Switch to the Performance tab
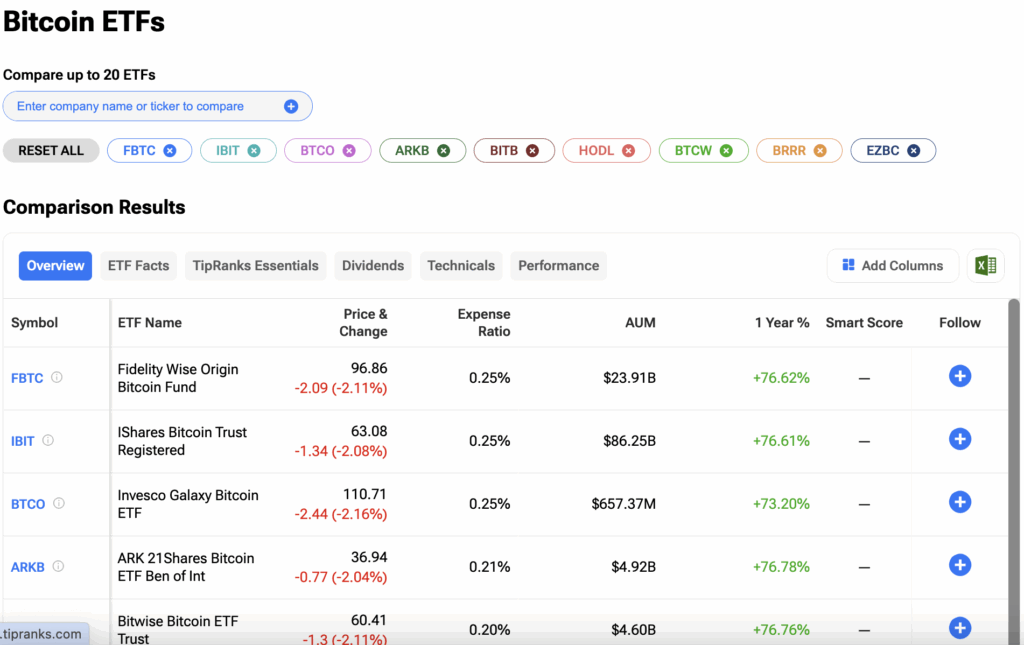This screenshot has width=1024, height=645. click(x=558, y=266)
